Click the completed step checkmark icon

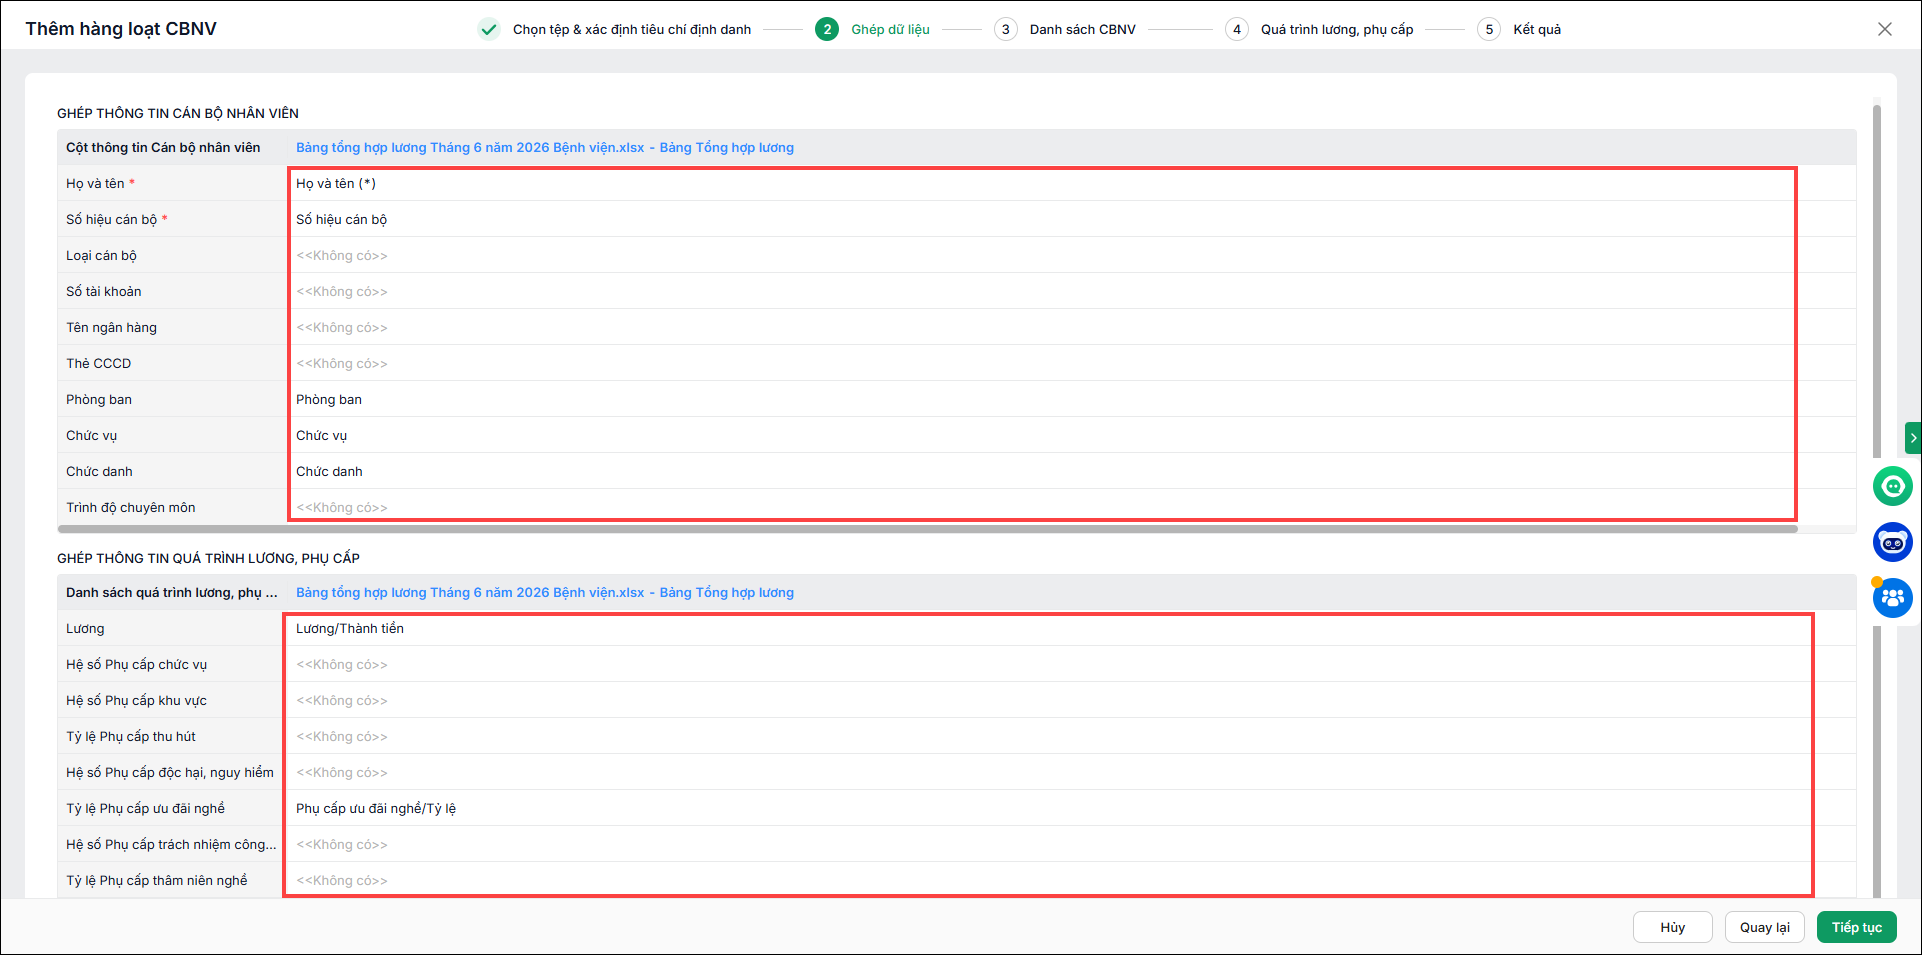[488, 29]
